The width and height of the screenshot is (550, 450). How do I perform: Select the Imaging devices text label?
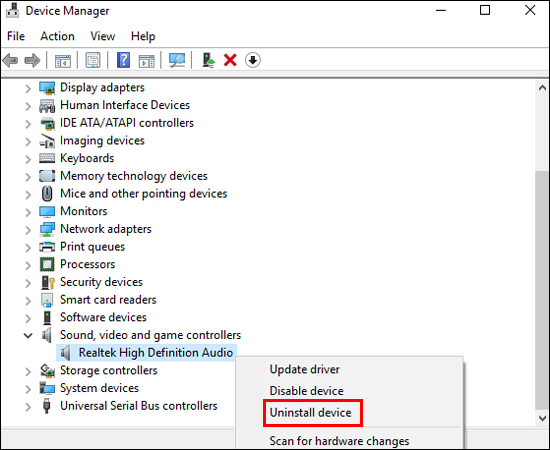(102, 141)
